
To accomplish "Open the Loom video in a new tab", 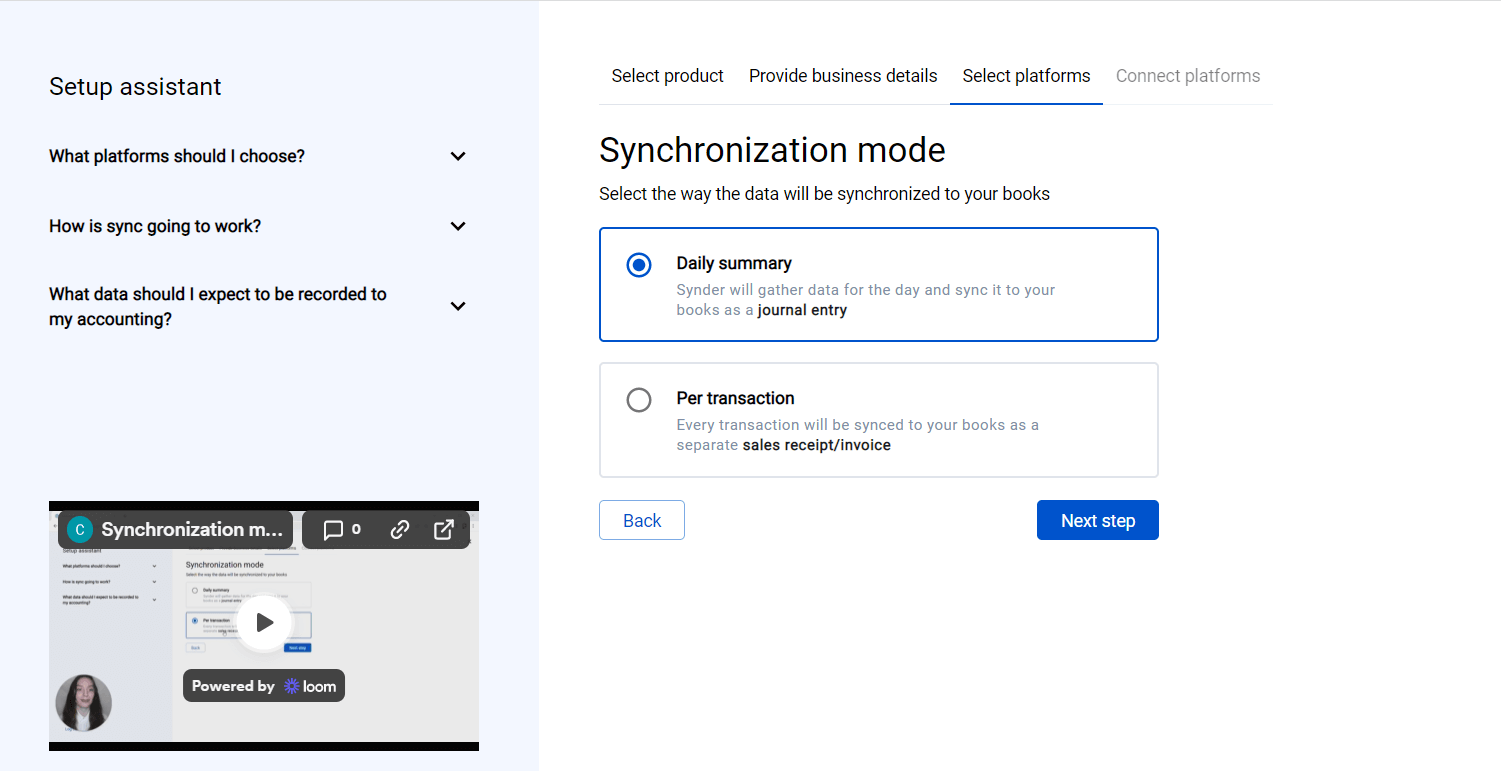I will 443,529.
